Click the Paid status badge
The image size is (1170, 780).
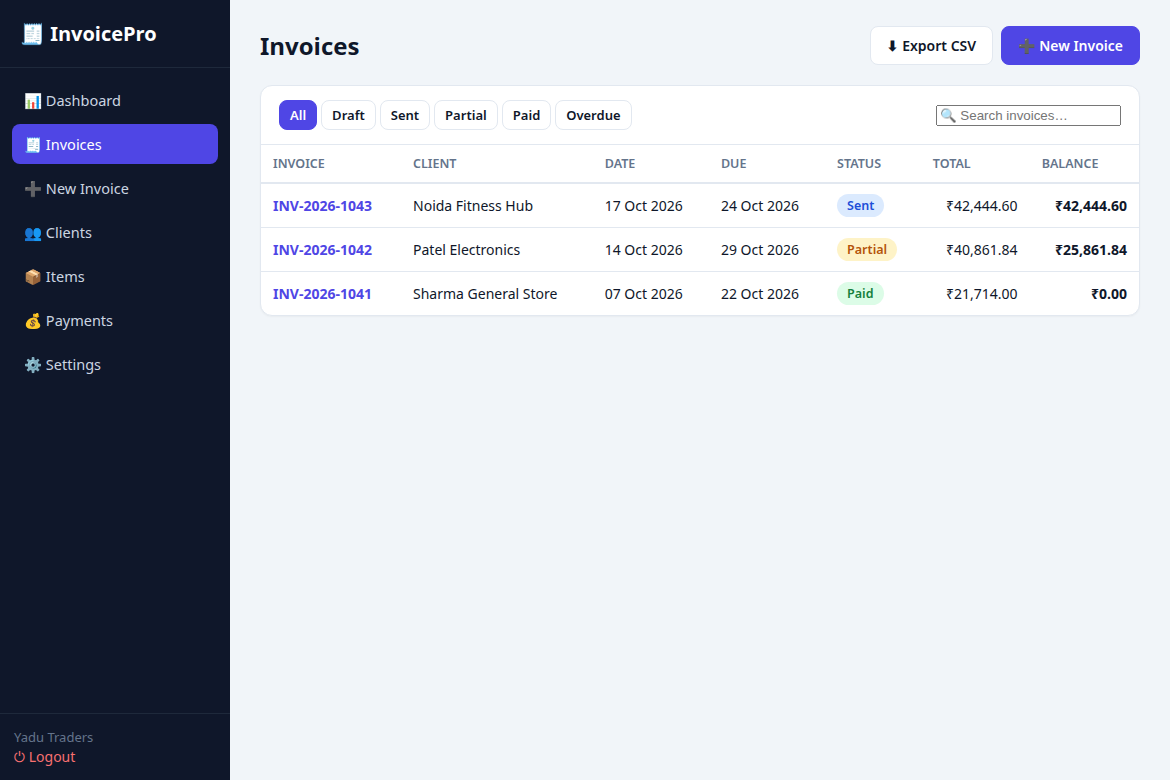(x=860, y=293)
